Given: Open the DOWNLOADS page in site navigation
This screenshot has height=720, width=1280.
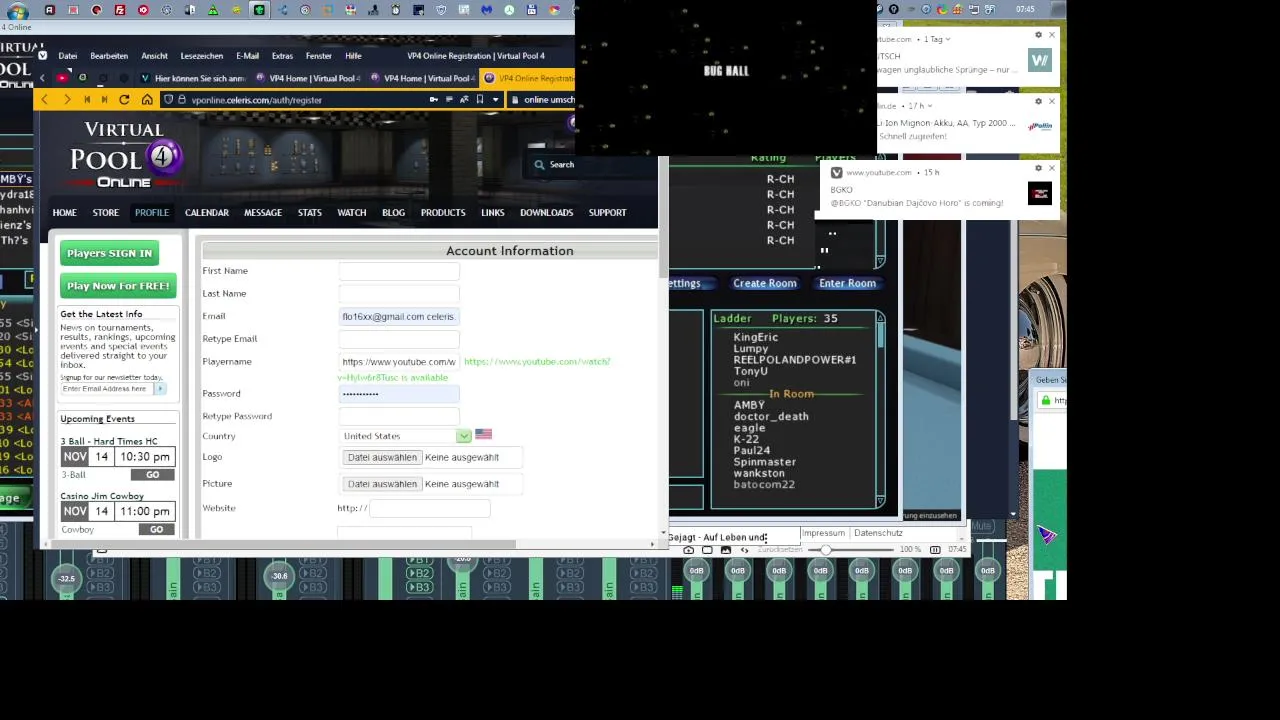Looking at the screenshot, I should point(546,212).
